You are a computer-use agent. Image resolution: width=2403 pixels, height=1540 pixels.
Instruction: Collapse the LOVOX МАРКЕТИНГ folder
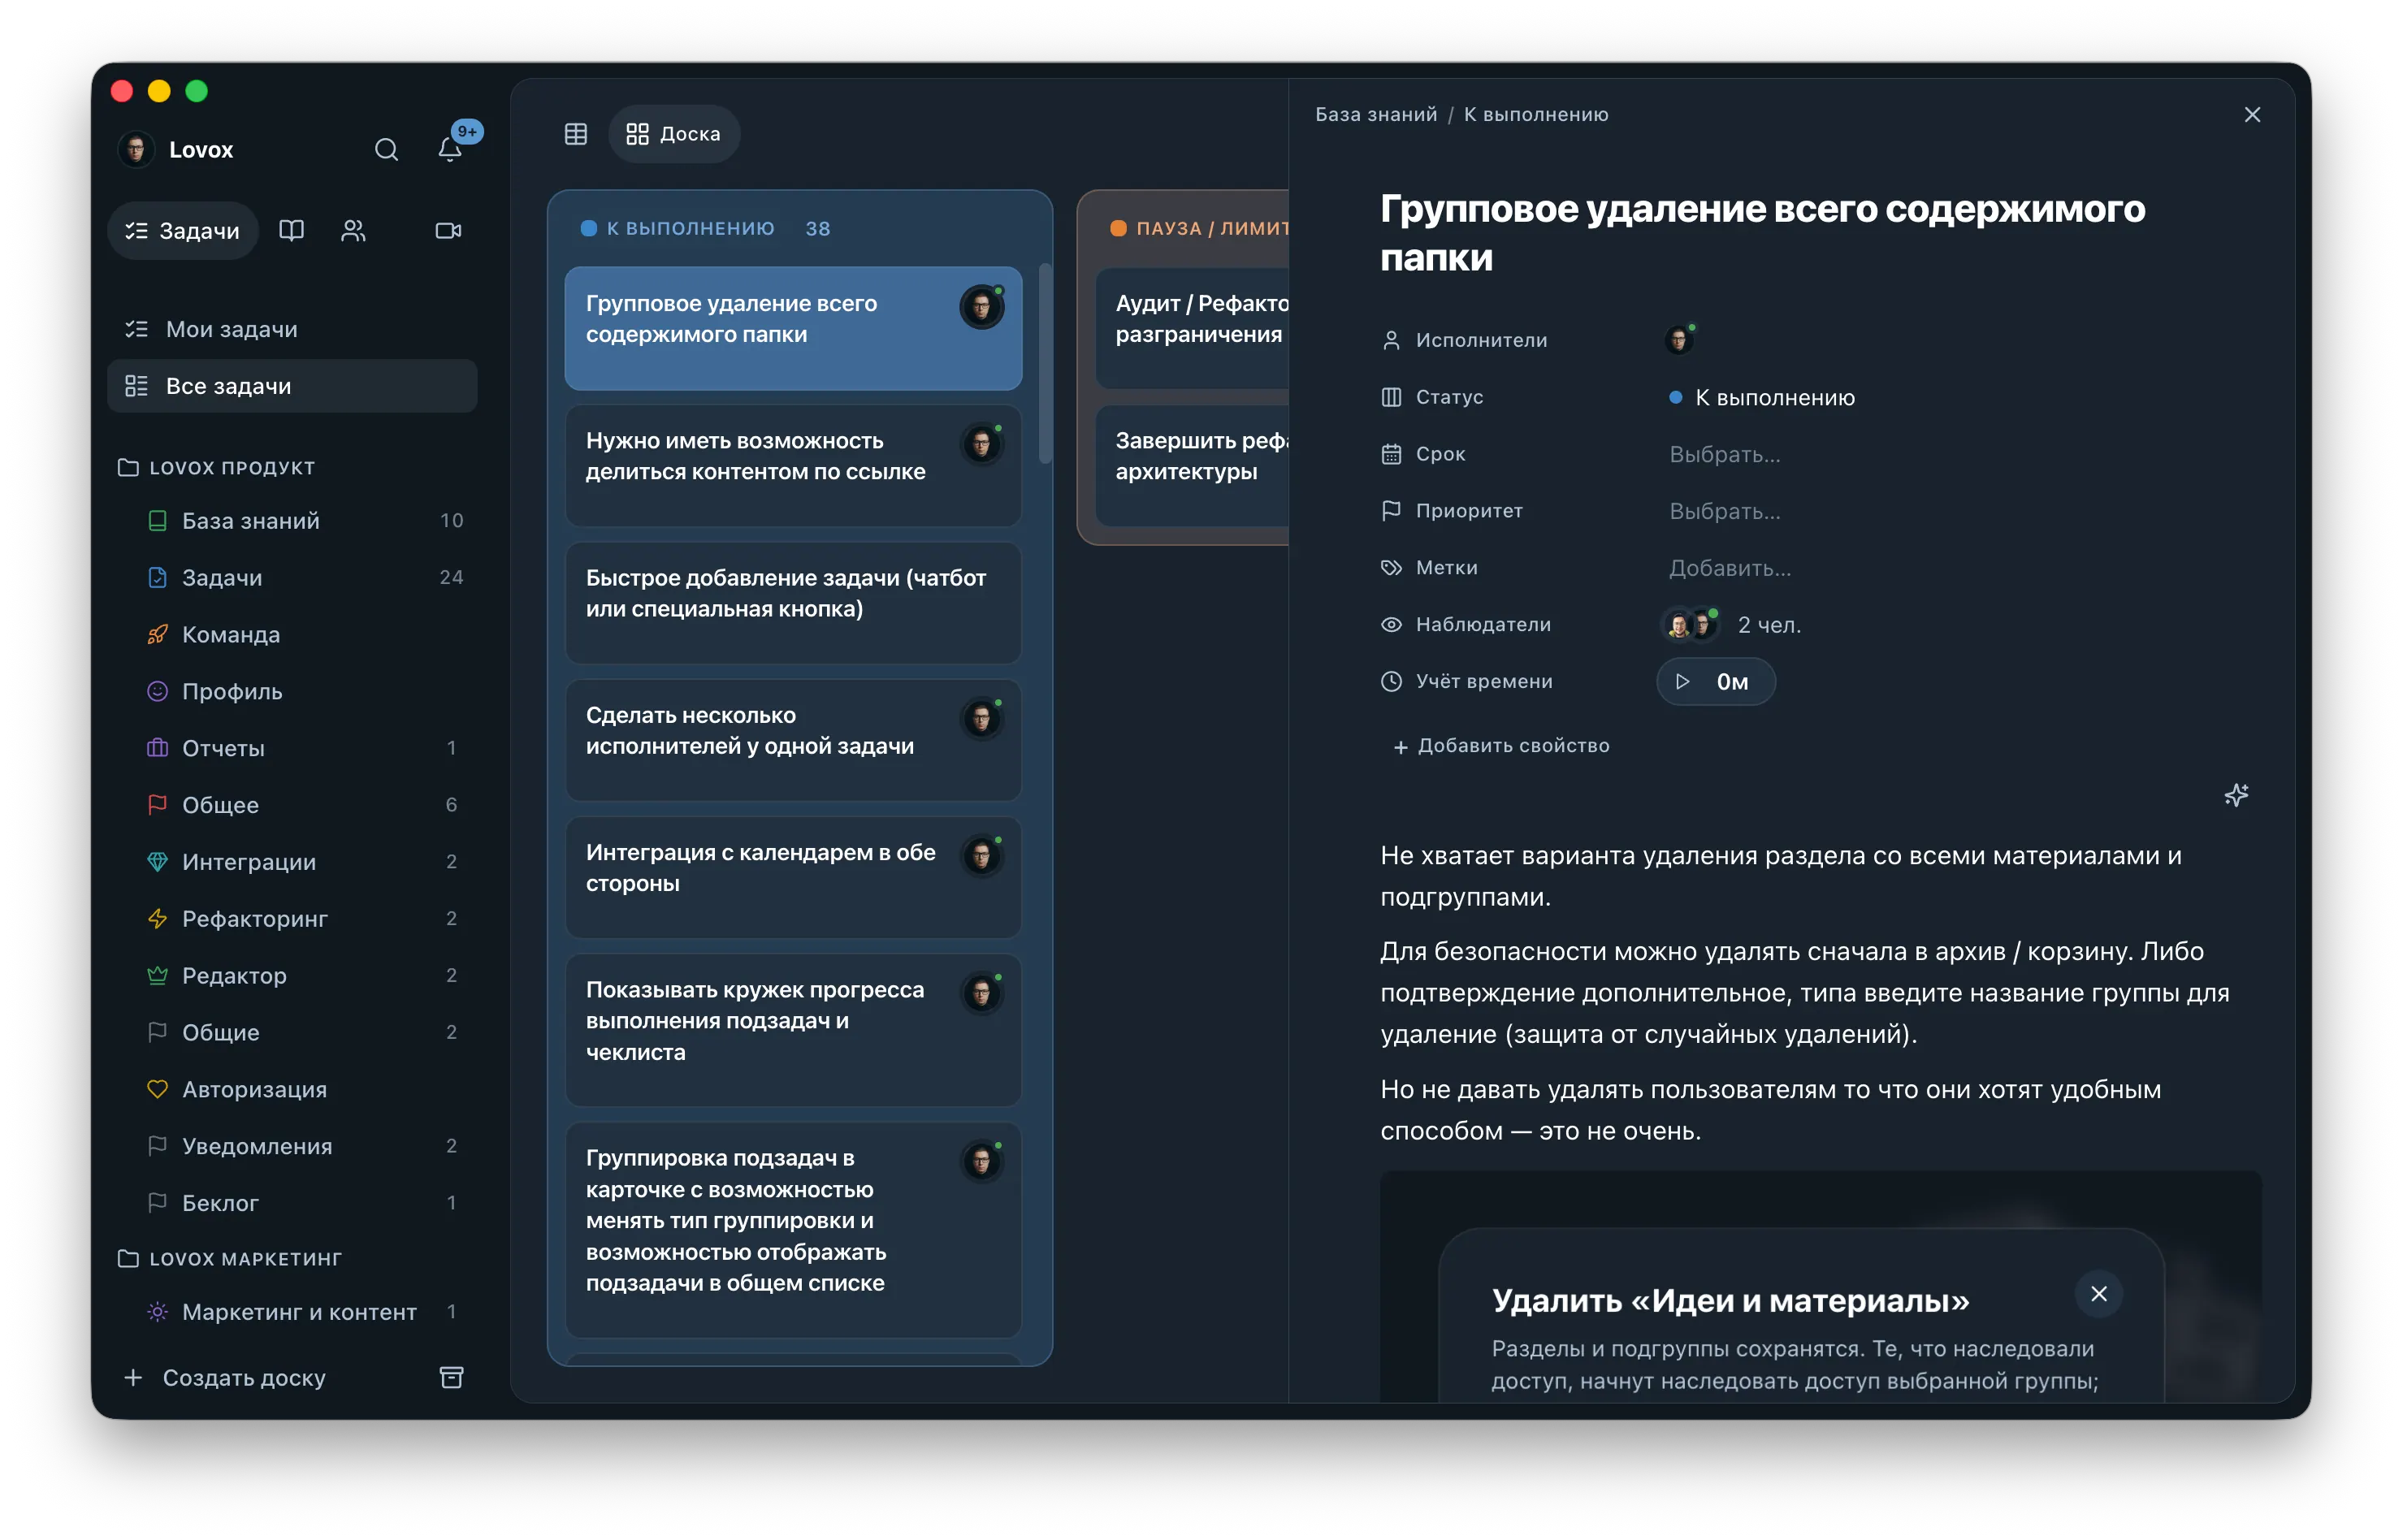[x=230, y=1258]
